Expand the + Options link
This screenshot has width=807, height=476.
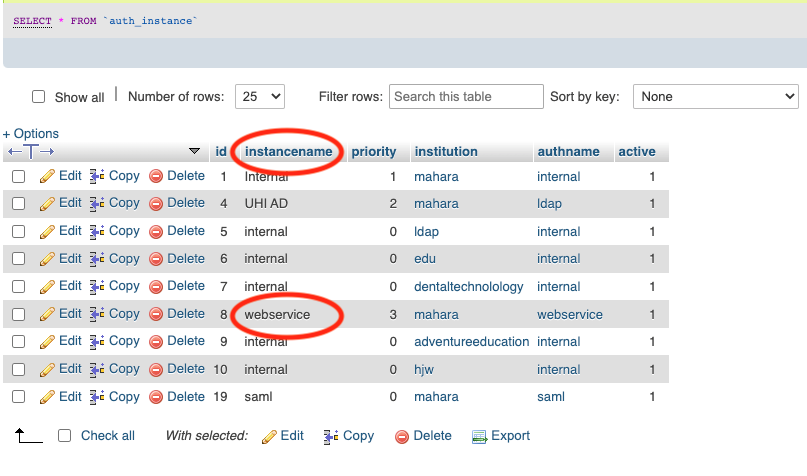tap(31, 134)
